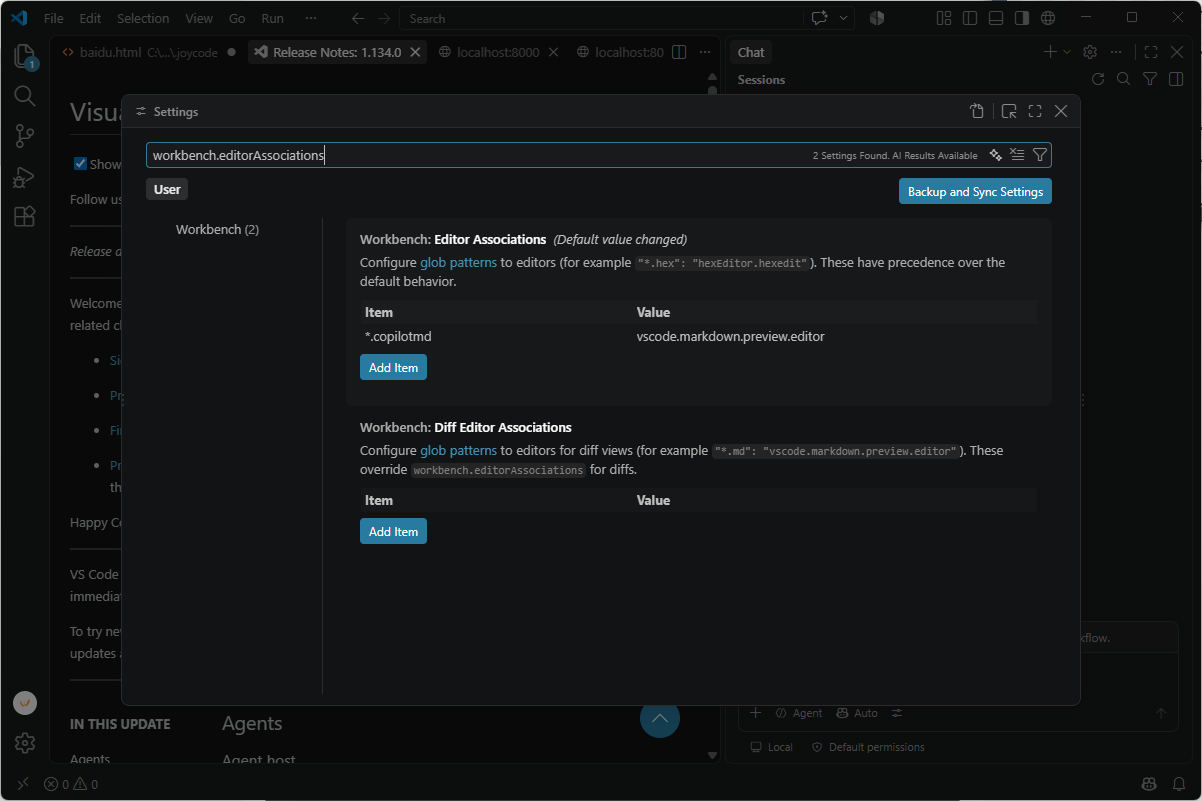This screenshot has width=1202, height=801.
Task: Open the Agent mode picker
Action: (x=799, y=713)
